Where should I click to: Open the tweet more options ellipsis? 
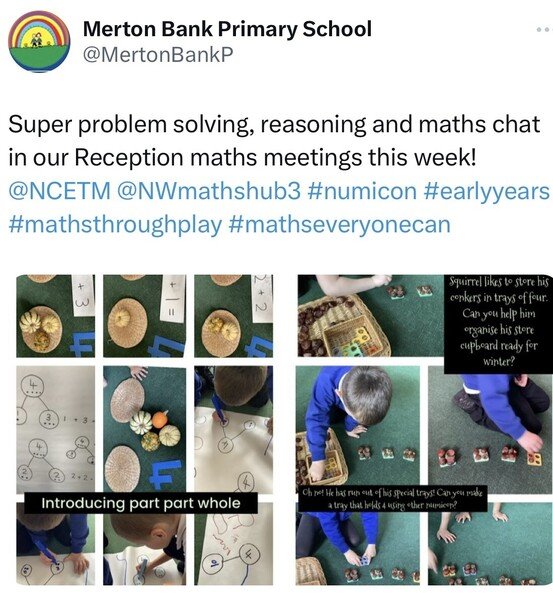pyautogui.click(x=545, y=29)
